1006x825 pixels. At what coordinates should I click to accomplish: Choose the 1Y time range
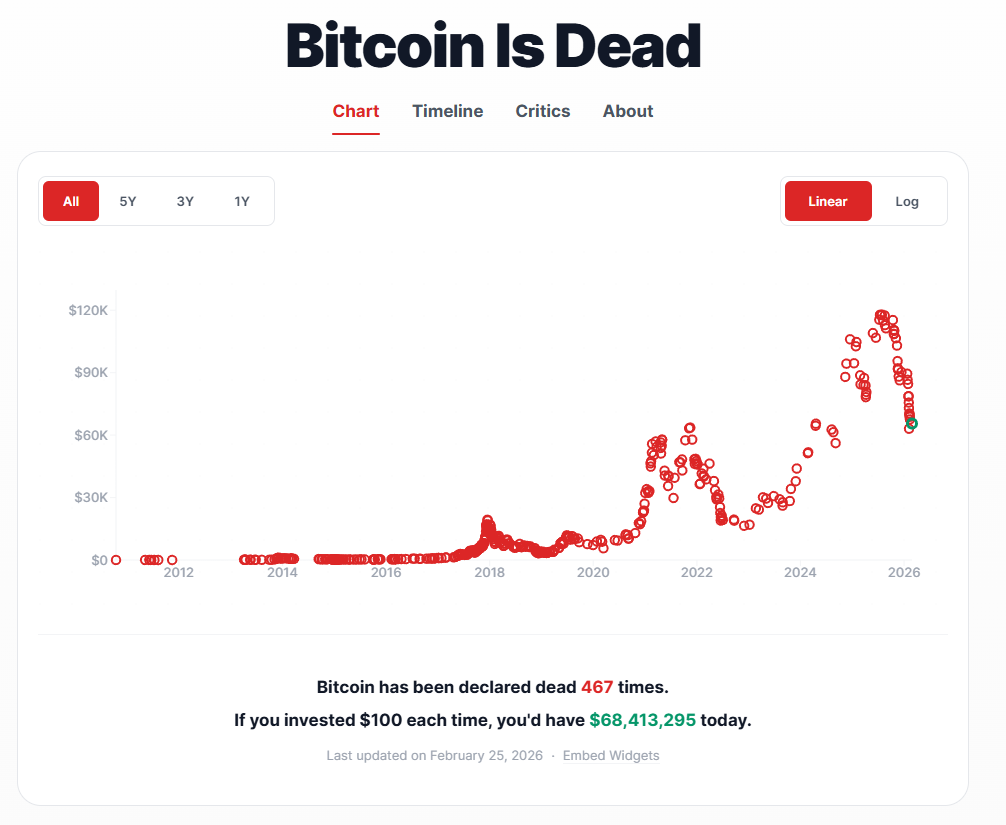[x=241, y=201]
